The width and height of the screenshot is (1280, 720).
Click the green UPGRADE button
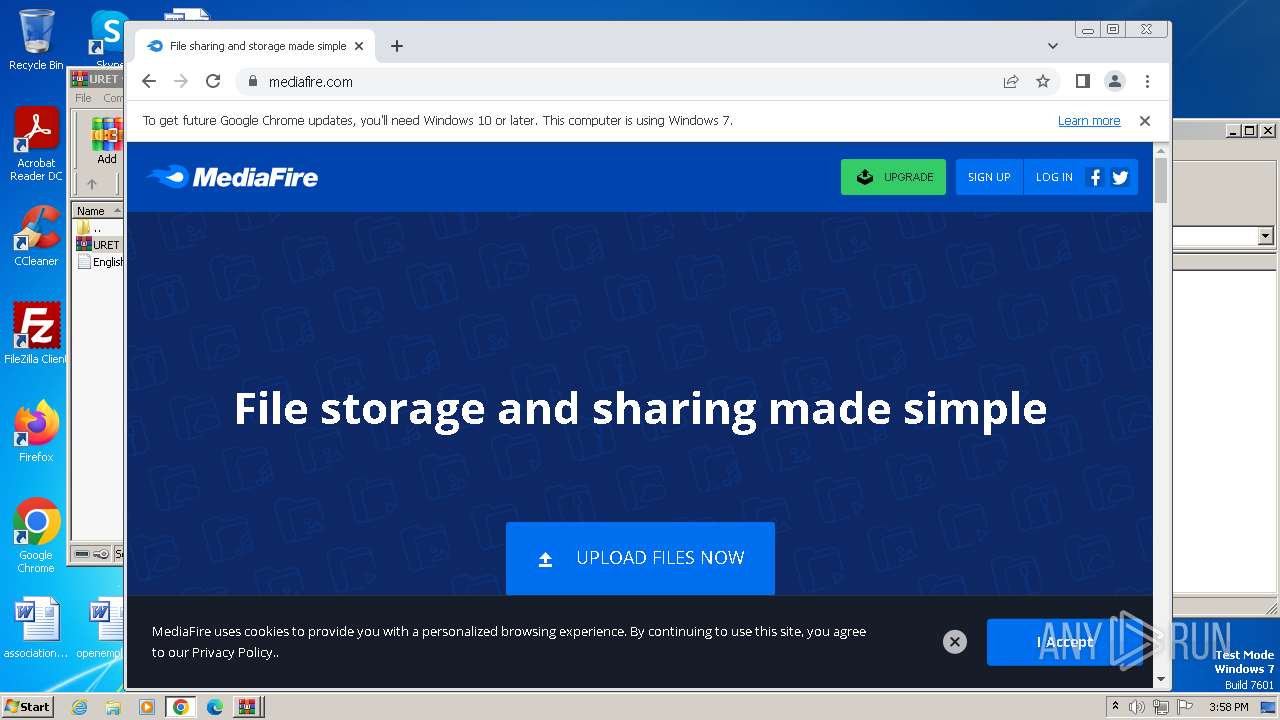[893, 177]
